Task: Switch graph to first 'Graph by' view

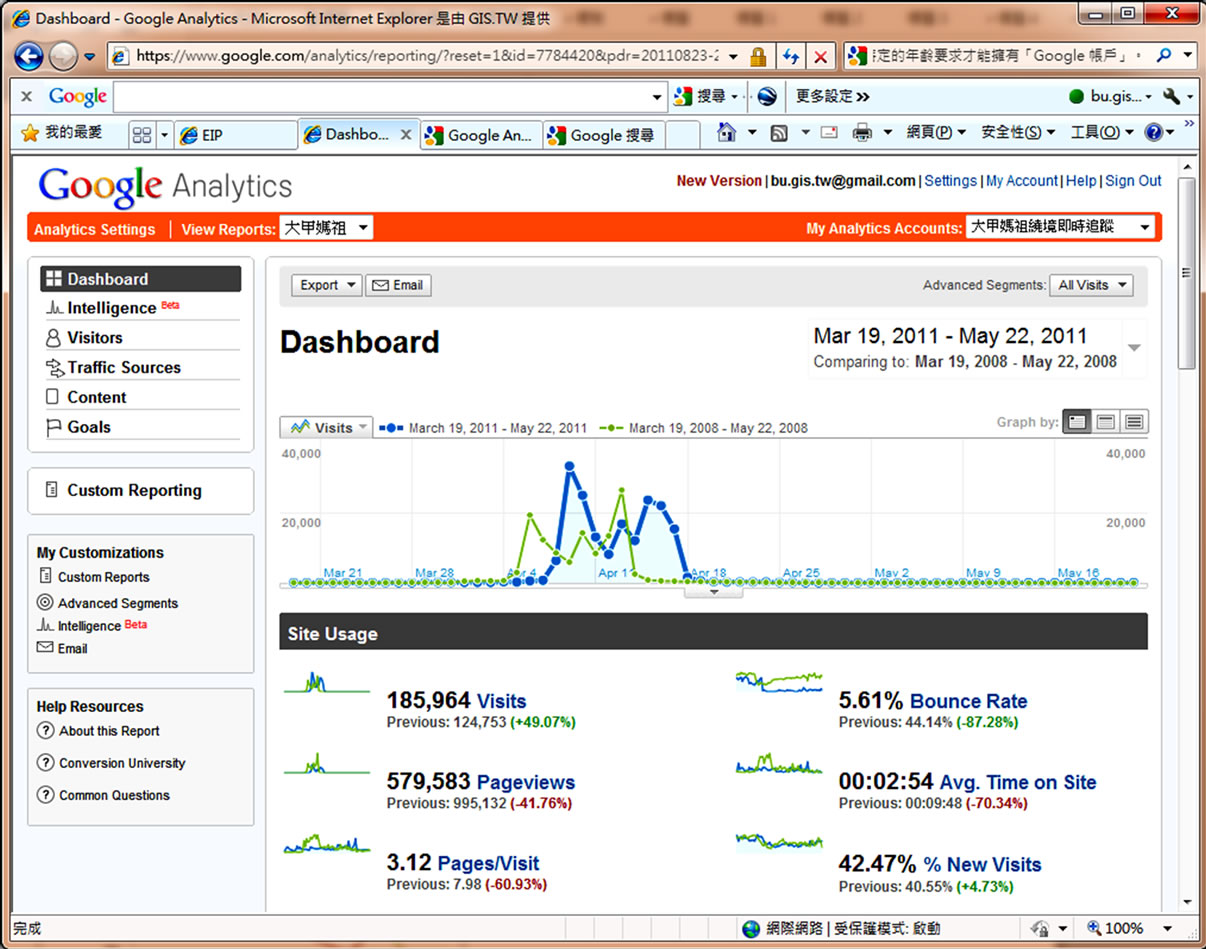Action: click(1077, 422)
